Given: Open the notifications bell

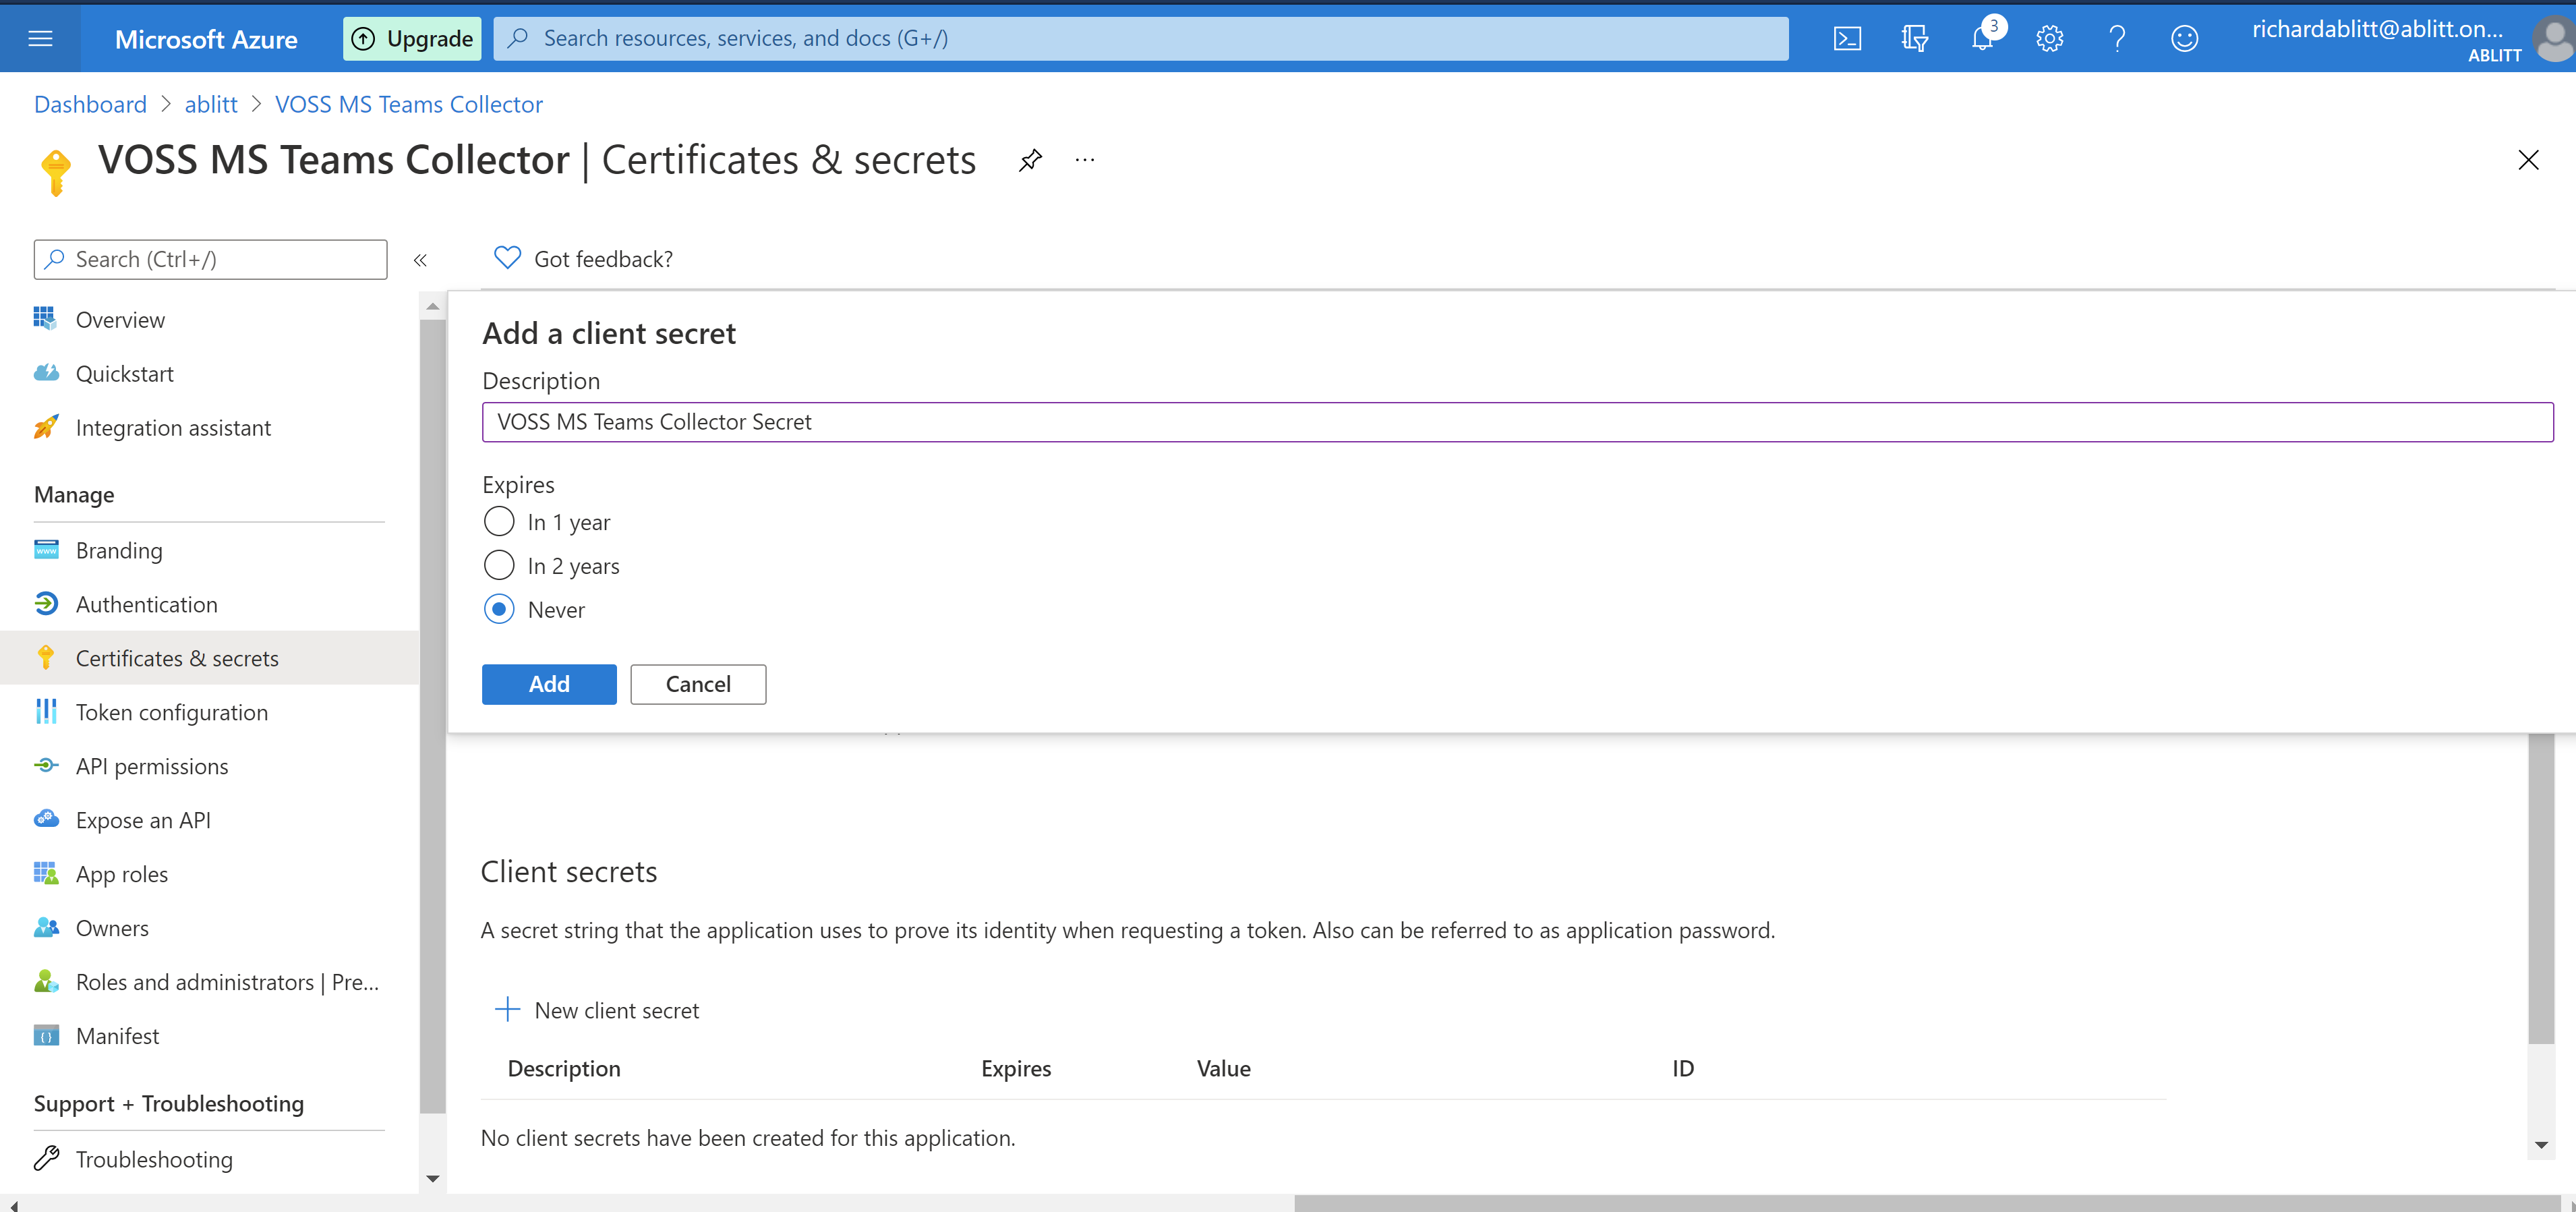Looking at the screenshot, I should 1982,38.
